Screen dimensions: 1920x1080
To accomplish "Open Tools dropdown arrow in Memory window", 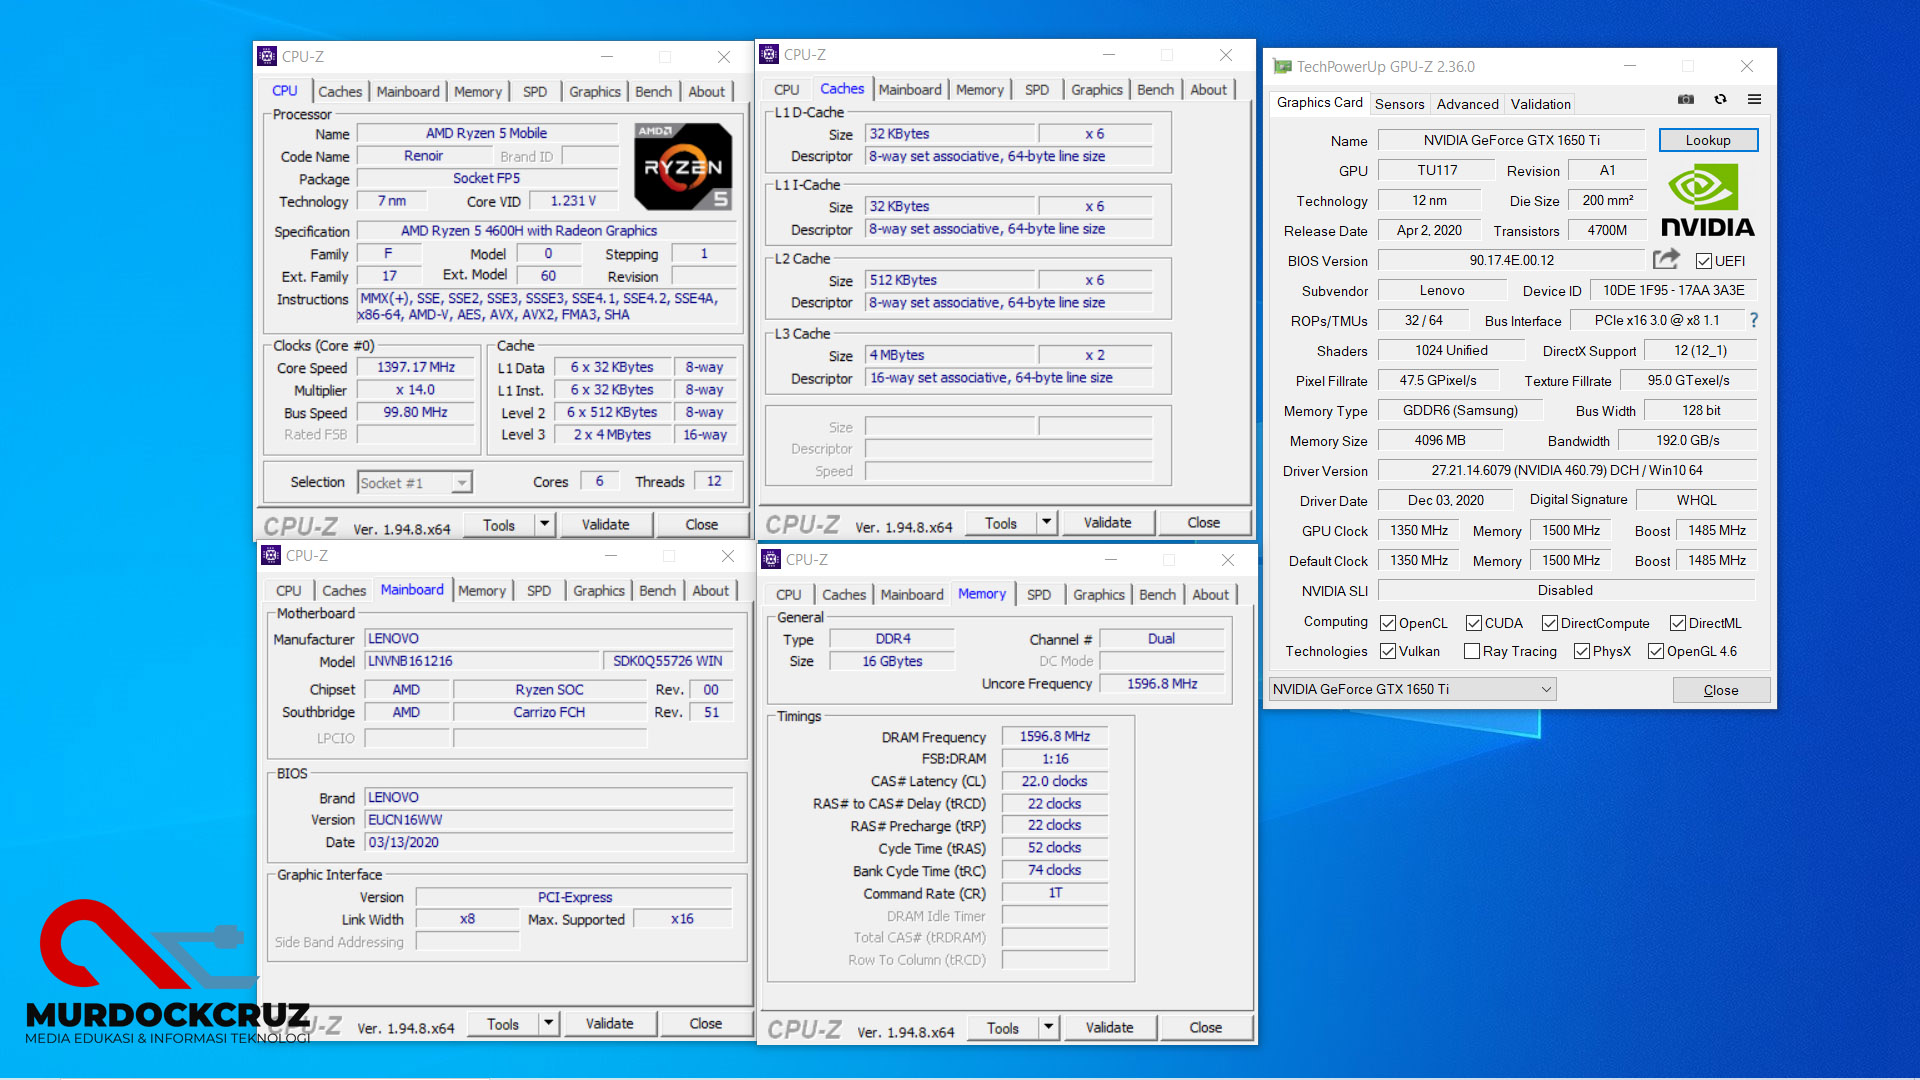I will (x=1048, y=1027).
